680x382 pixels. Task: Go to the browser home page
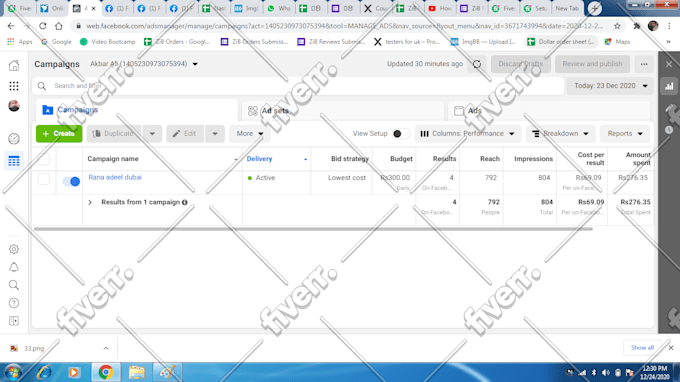point(59,26)
